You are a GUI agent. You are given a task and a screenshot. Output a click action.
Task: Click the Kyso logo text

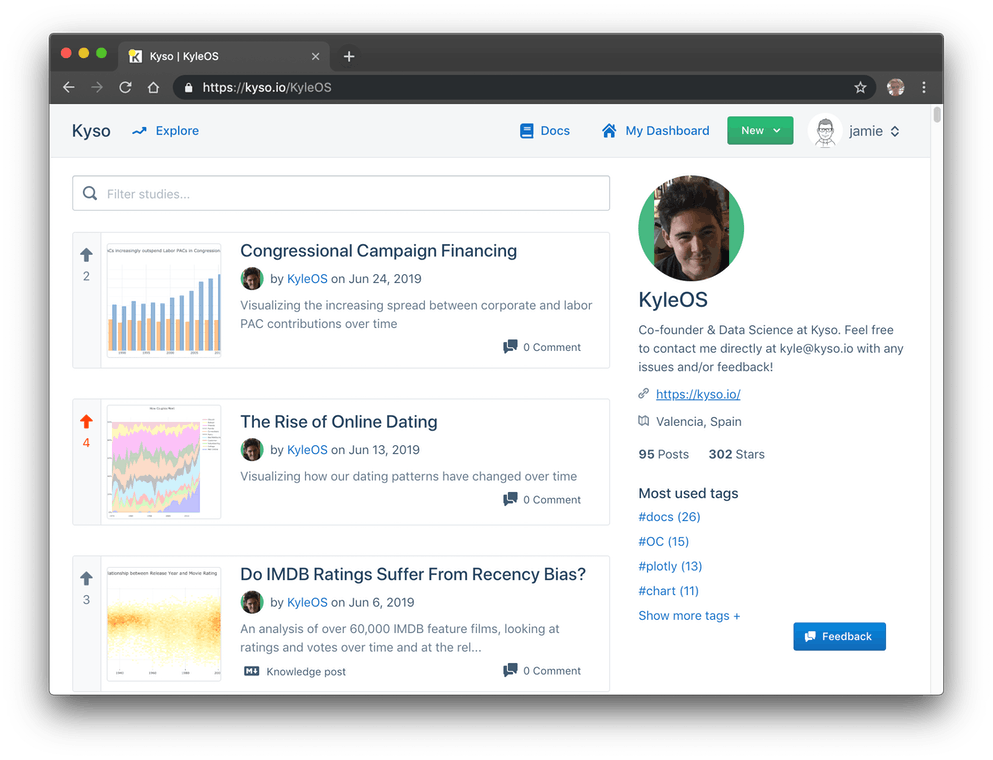91,131
